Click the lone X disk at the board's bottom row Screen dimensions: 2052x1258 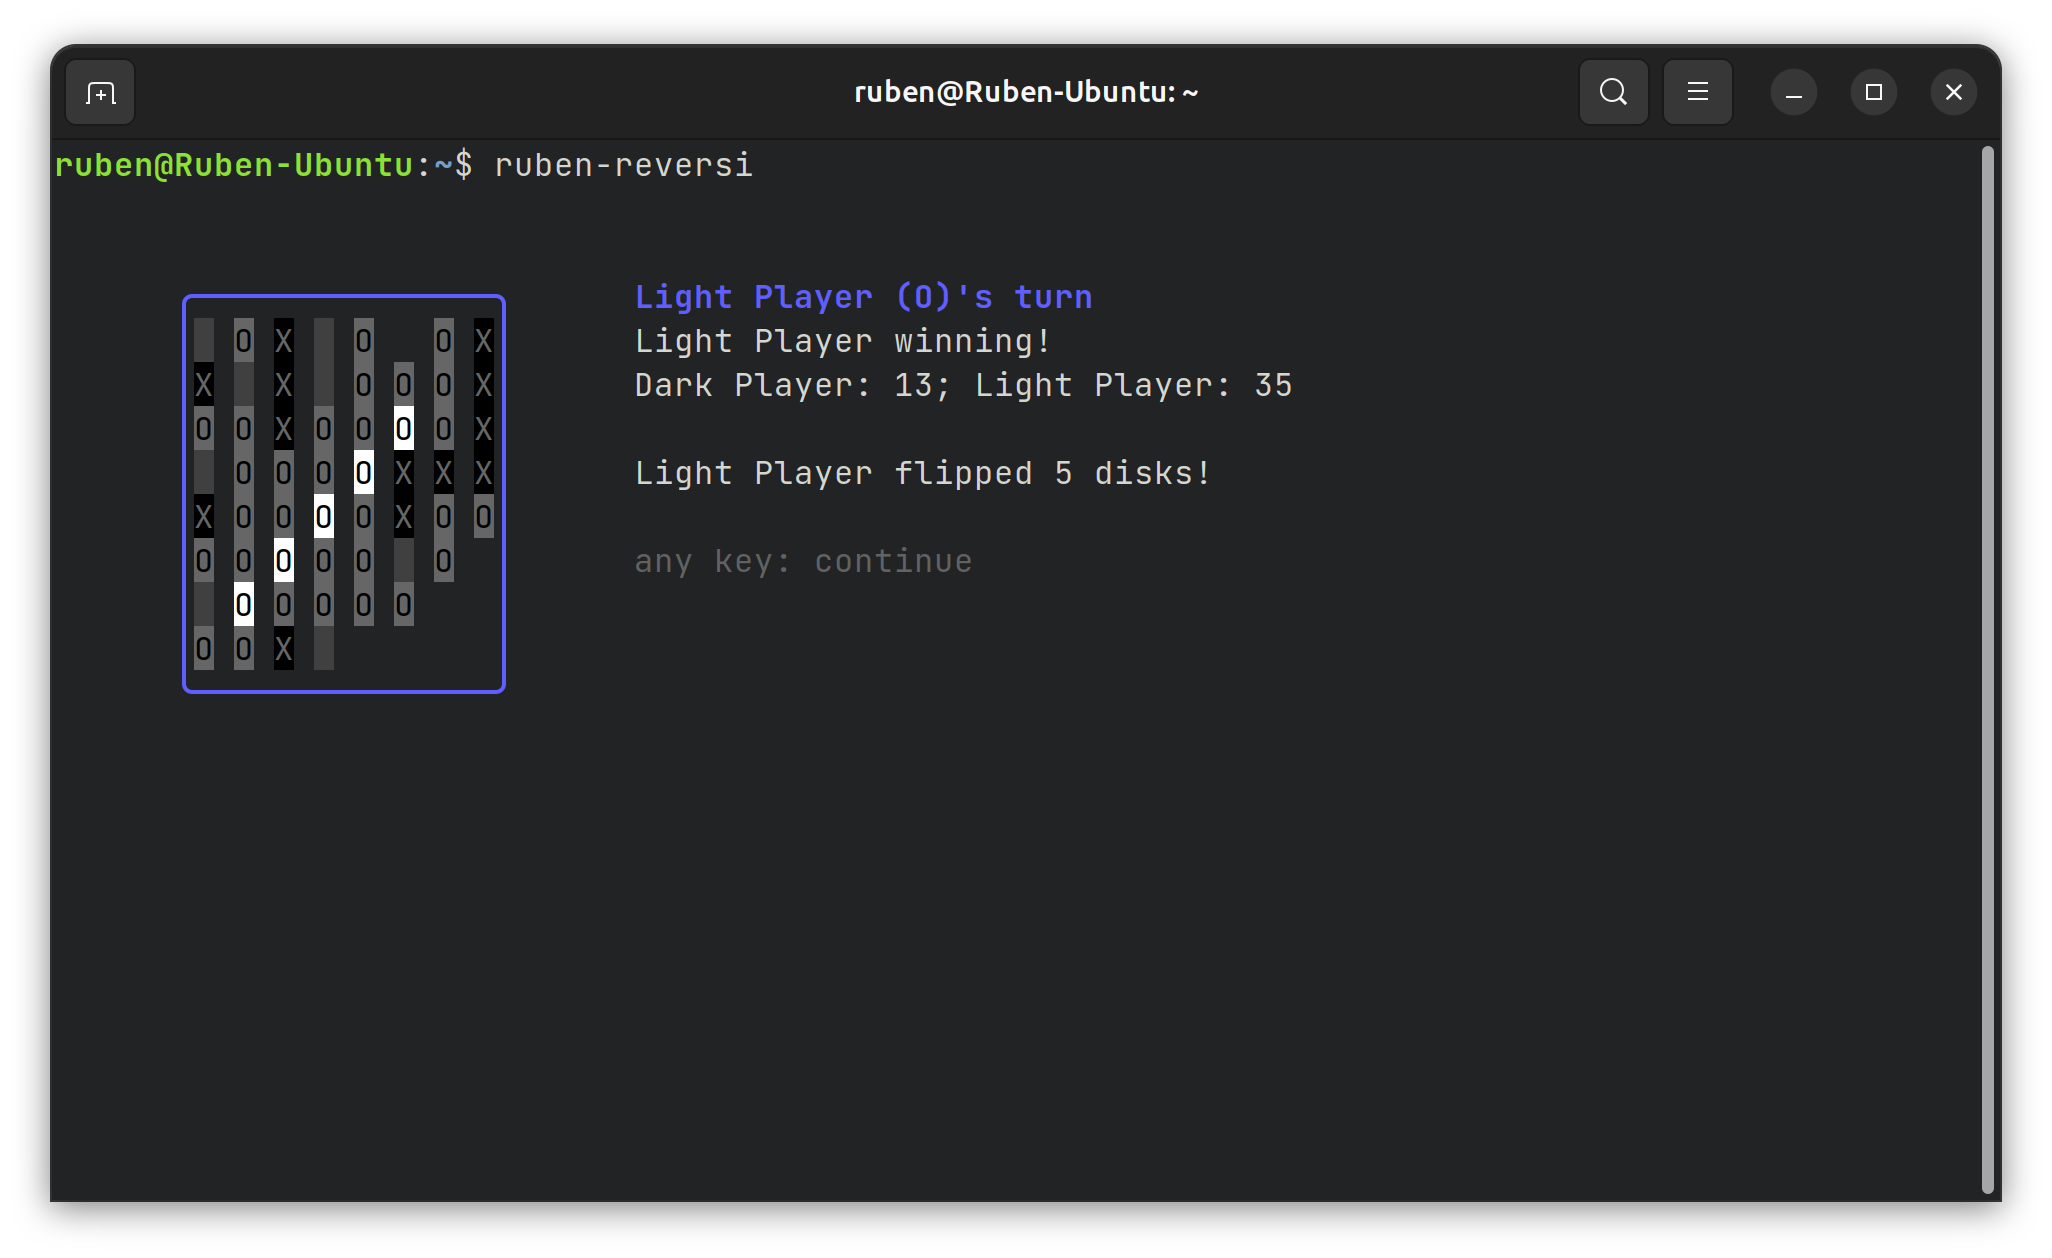point(283,648)
